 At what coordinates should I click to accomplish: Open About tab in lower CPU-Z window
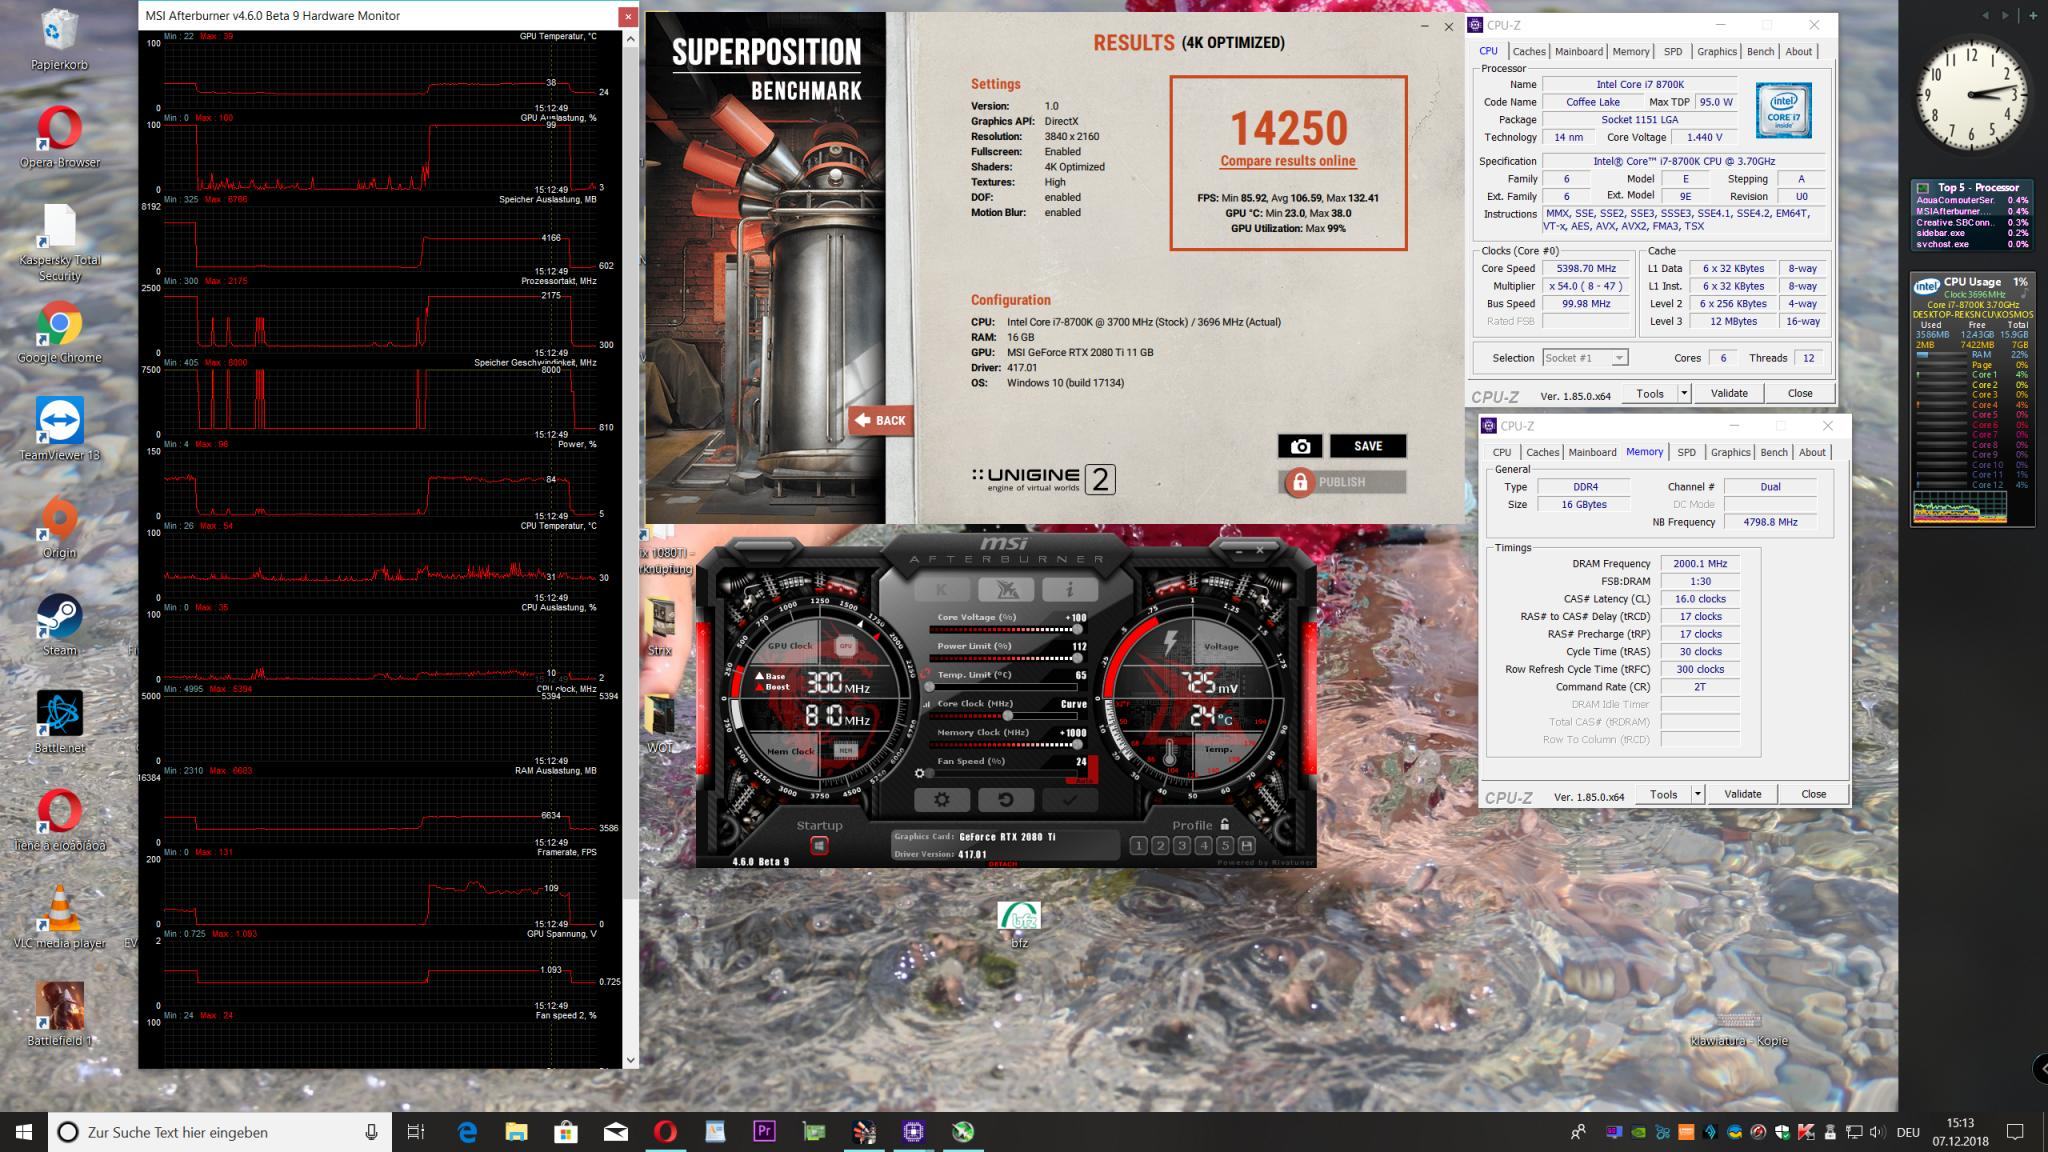(1812, 452)
